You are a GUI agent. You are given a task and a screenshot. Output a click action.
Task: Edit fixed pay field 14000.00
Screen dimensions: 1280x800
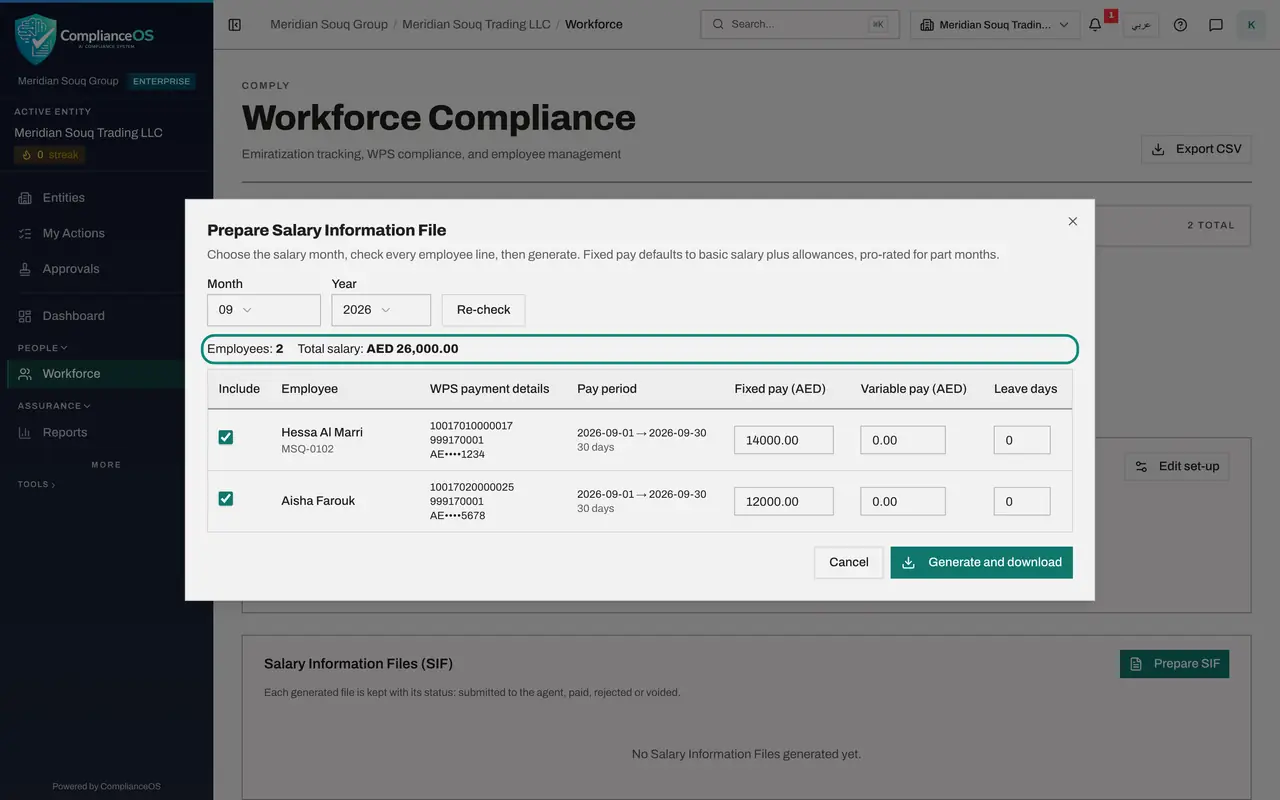tap(784, 440)
